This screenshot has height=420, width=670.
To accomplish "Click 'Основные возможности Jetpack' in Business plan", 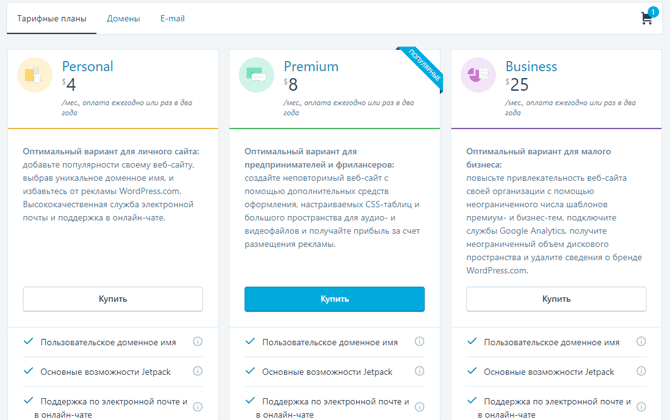I will [x=549, y=372].
